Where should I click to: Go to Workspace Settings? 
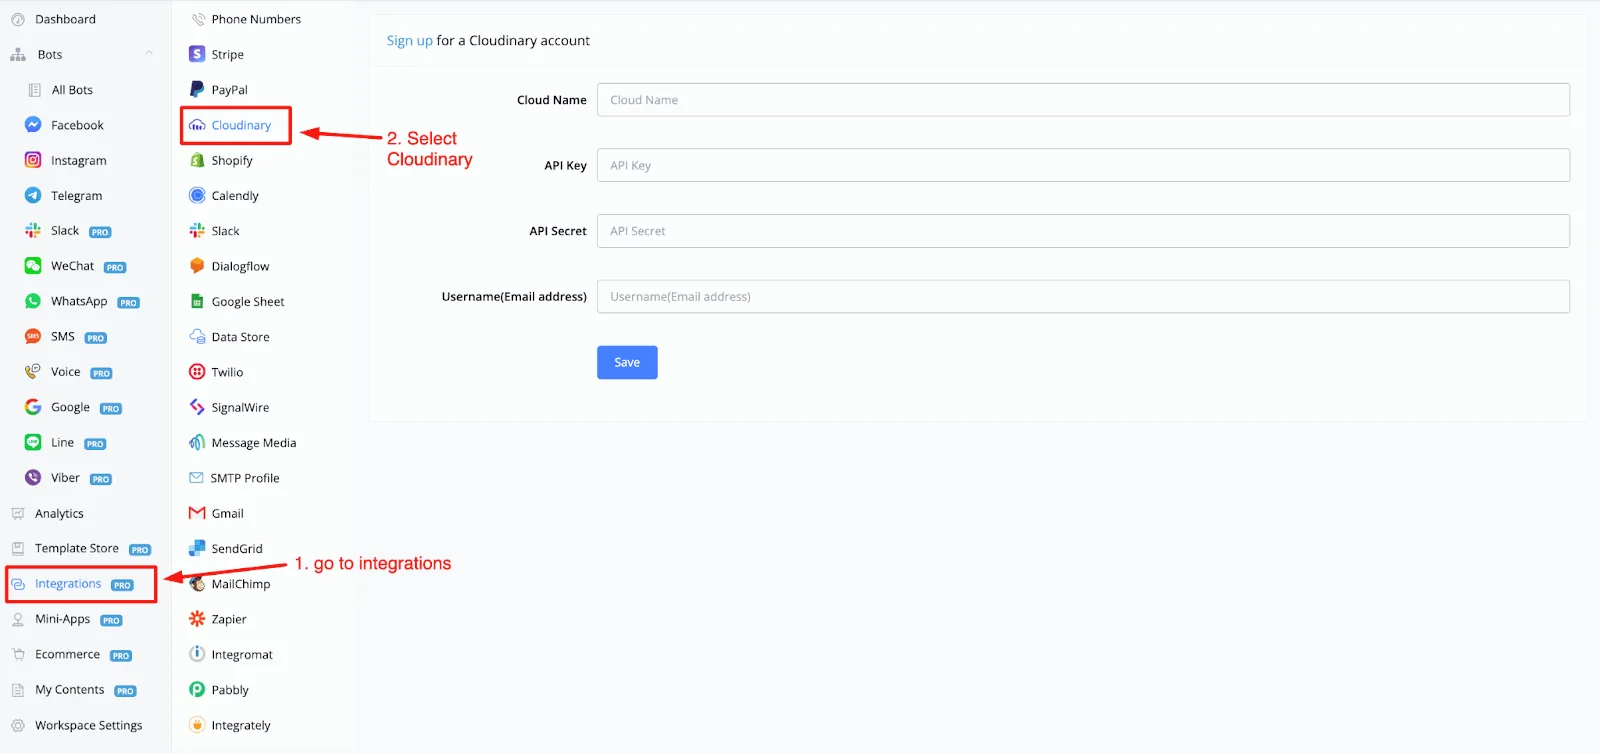tap(88, 725)
